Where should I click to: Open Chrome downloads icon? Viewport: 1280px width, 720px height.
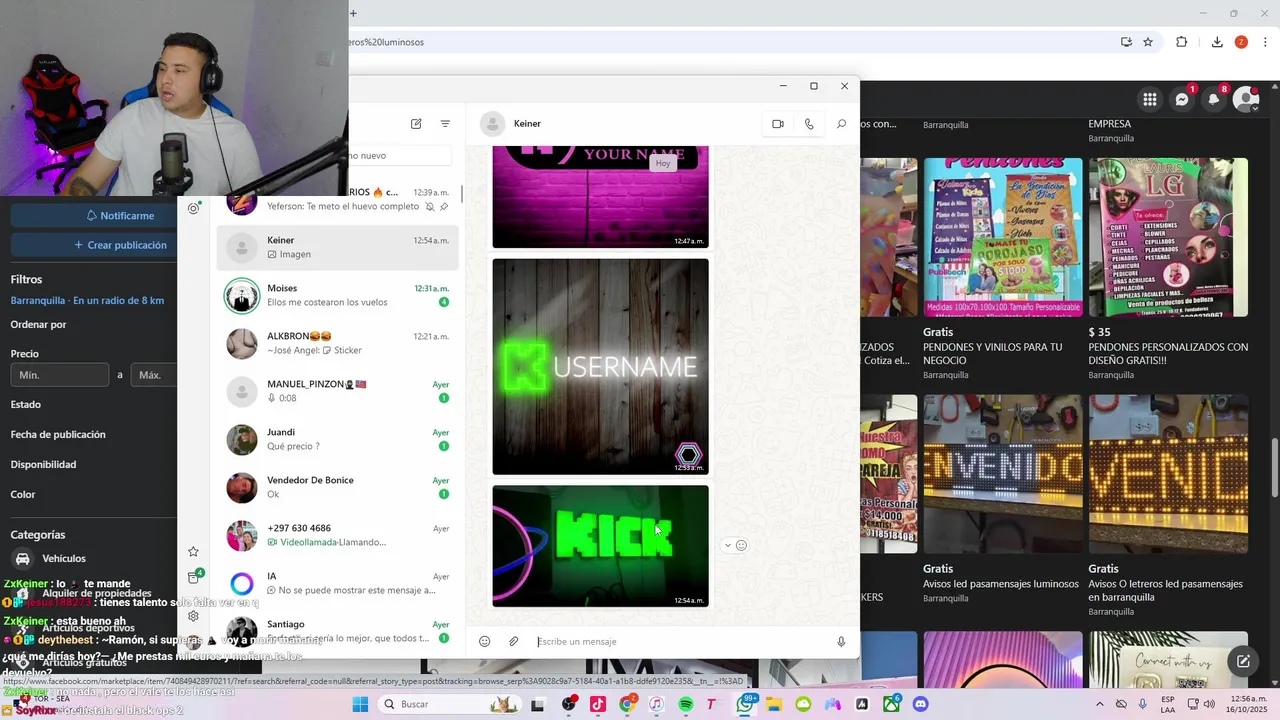click(1217, 42)
